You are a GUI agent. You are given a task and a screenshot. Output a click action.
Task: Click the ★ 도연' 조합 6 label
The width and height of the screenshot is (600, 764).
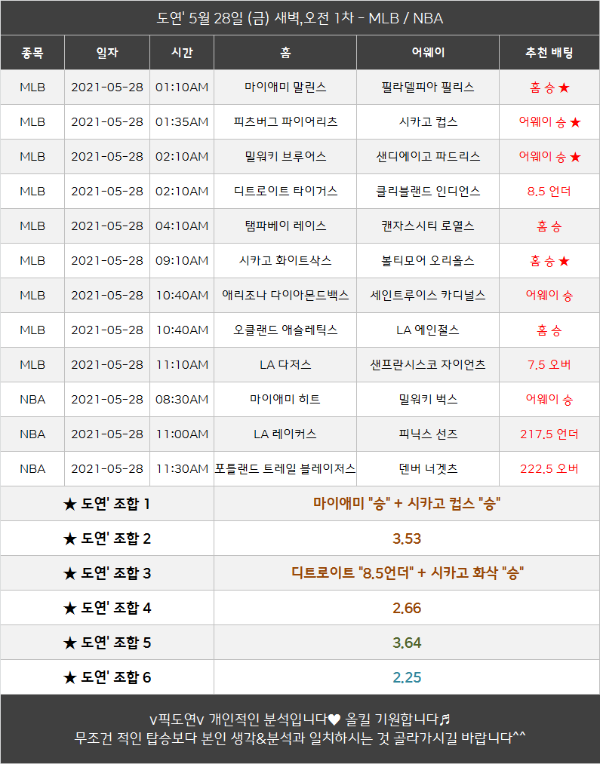click(107, 677)
